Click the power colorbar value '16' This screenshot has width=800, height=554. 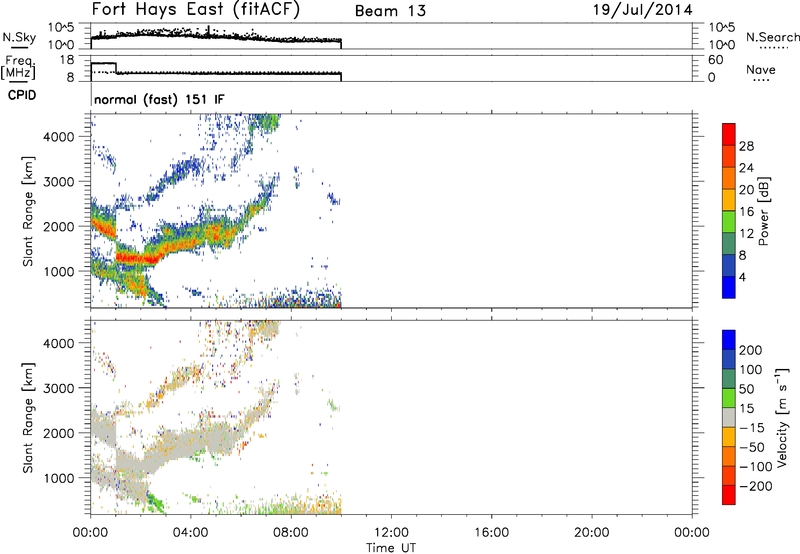746,212
